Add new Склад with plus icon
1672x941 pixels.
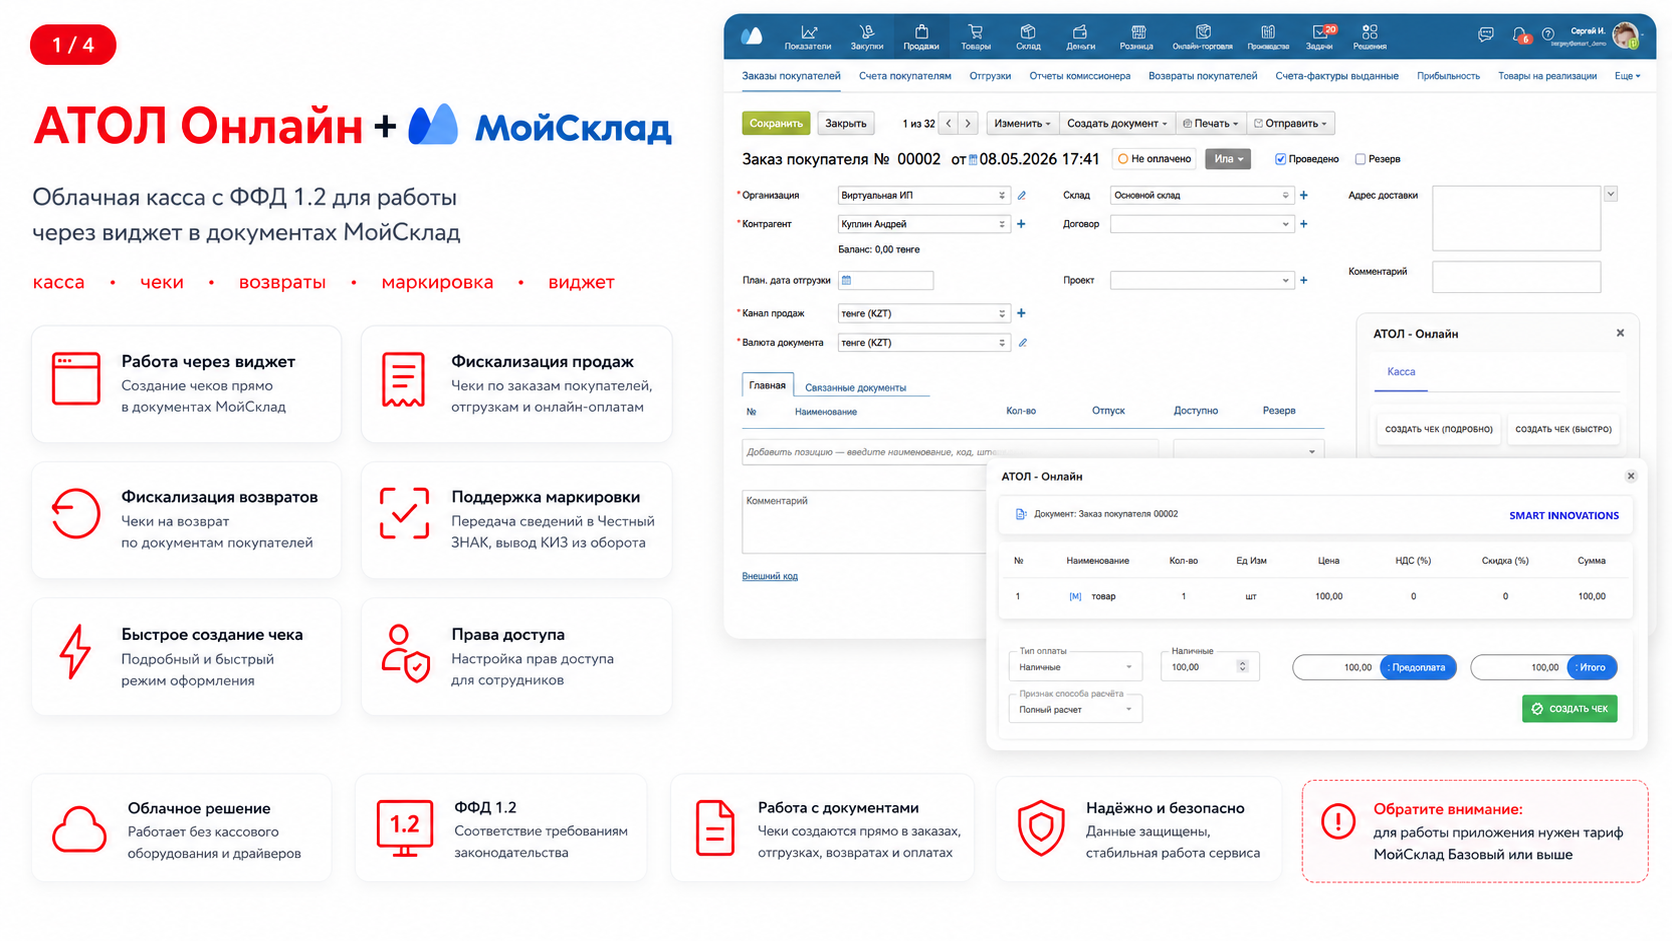(1304, 196)
